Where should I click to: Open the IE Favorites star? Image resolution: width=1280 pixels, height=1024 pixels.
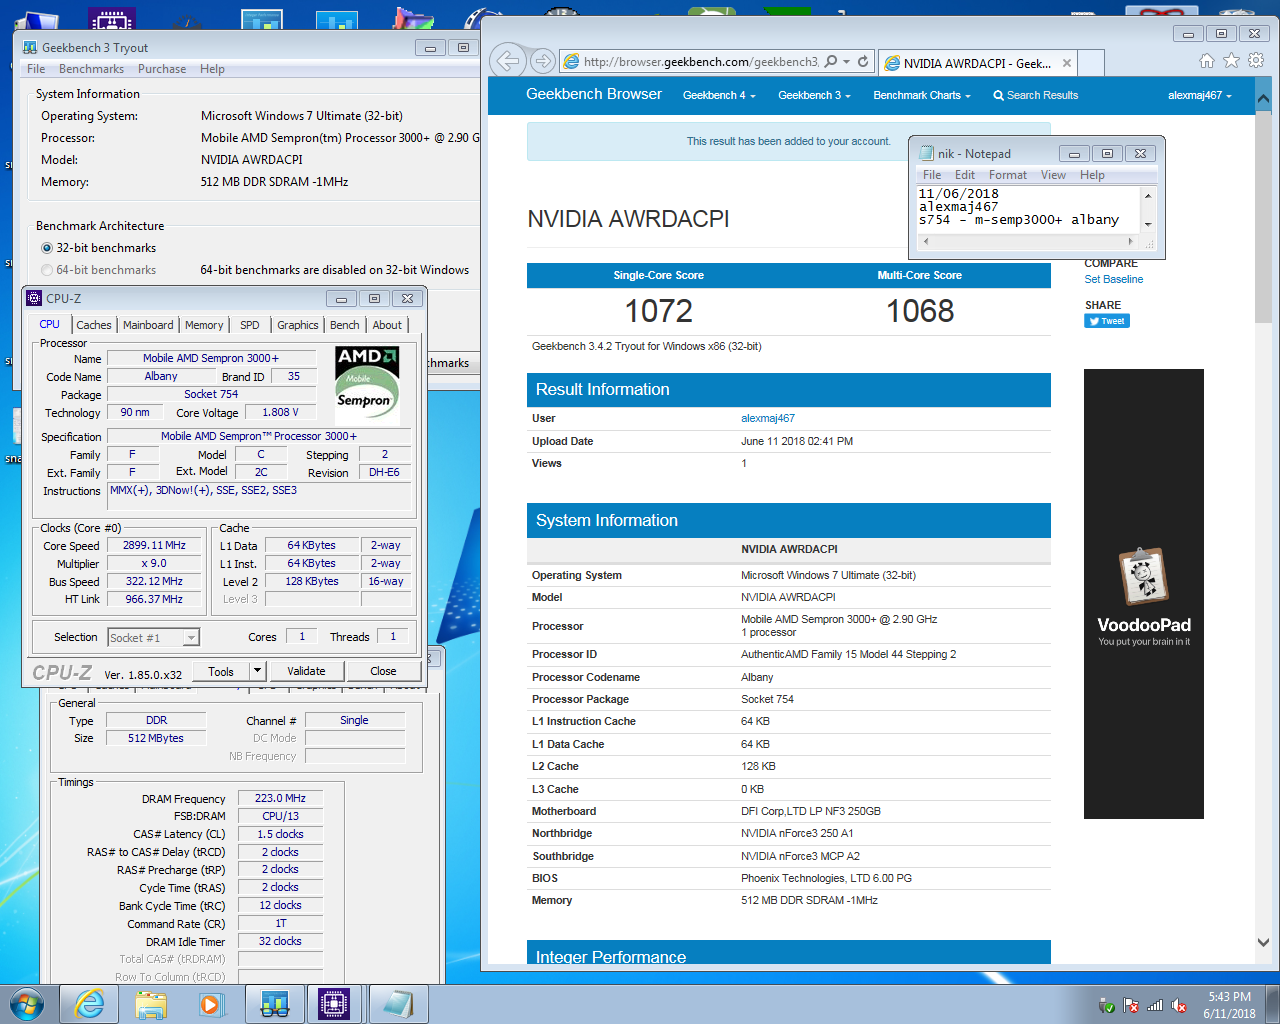[x=1231, y=61]
